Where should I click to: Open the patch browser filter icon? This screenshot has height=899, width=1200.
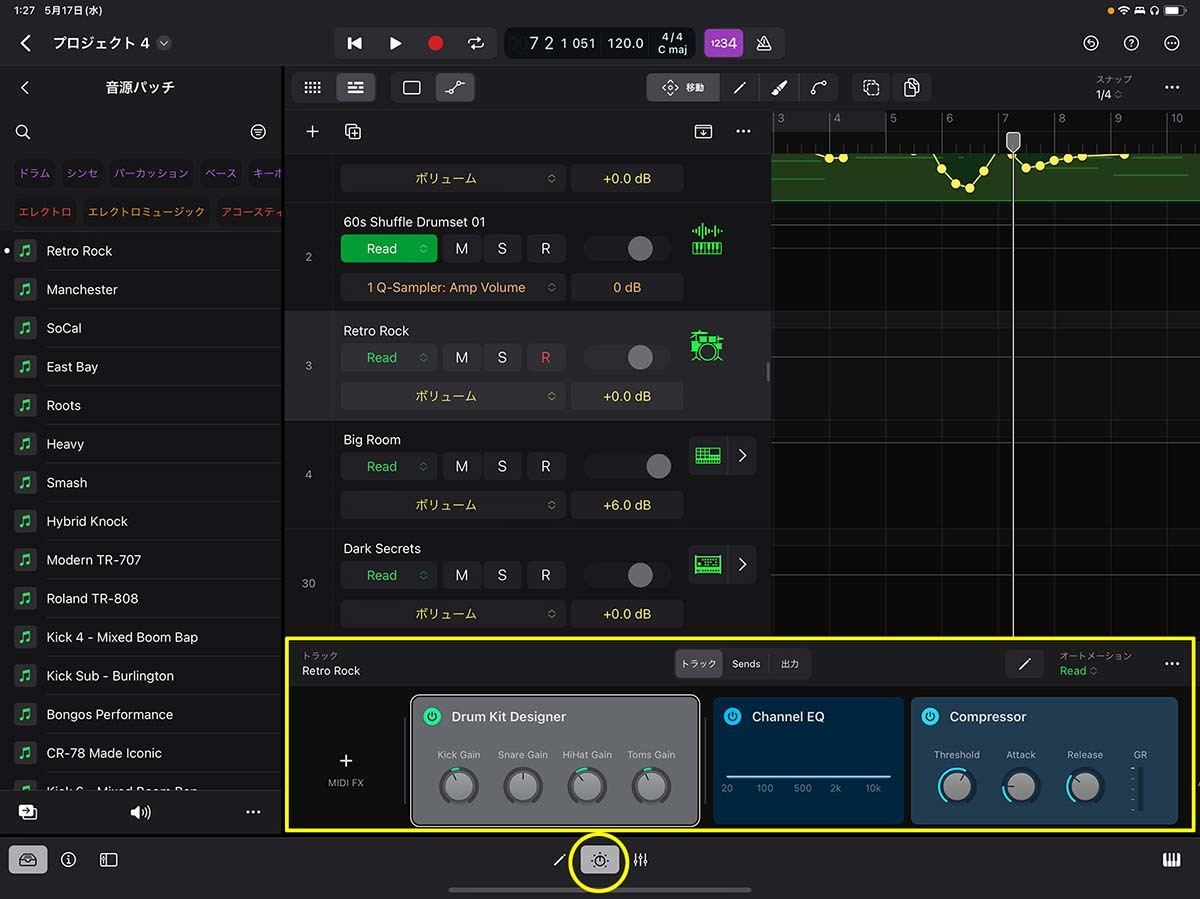click(x=258, y=132)
